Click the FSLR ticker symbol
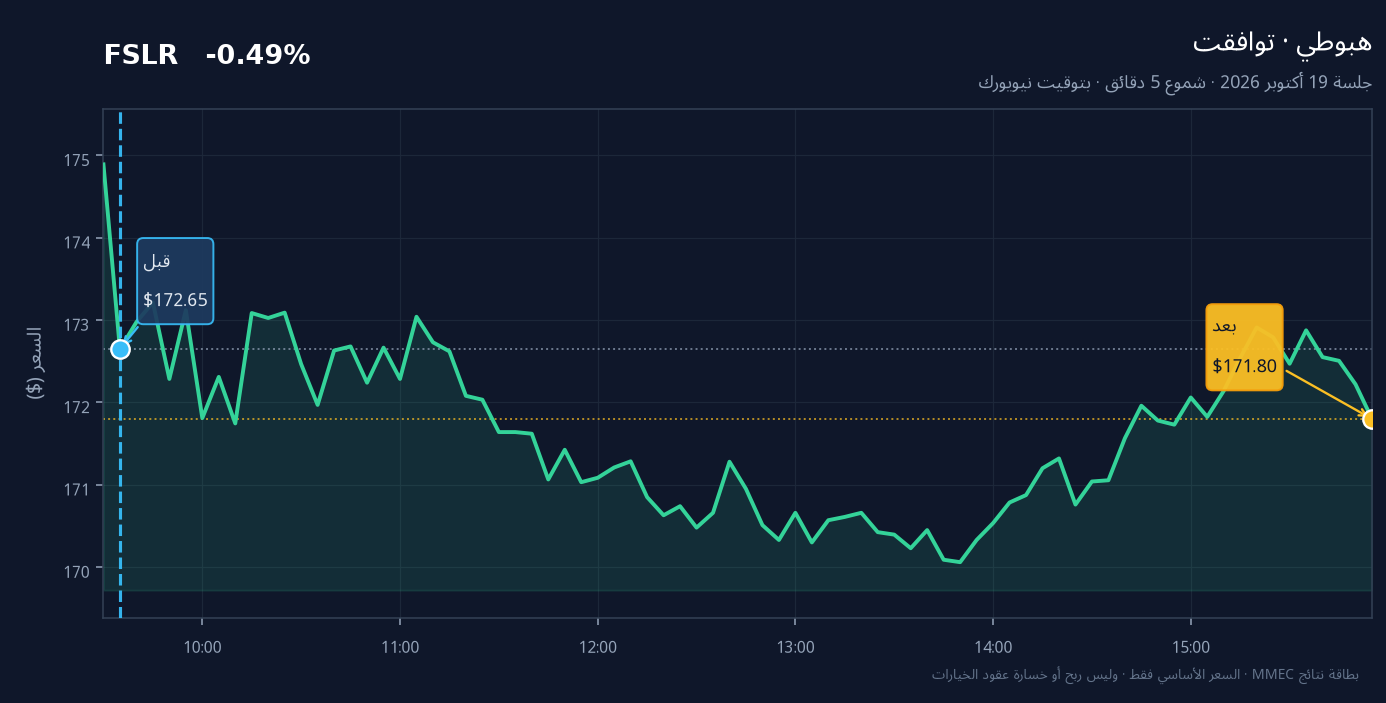The height and width of the screenshot is (703, 1386). pos(141,56)
